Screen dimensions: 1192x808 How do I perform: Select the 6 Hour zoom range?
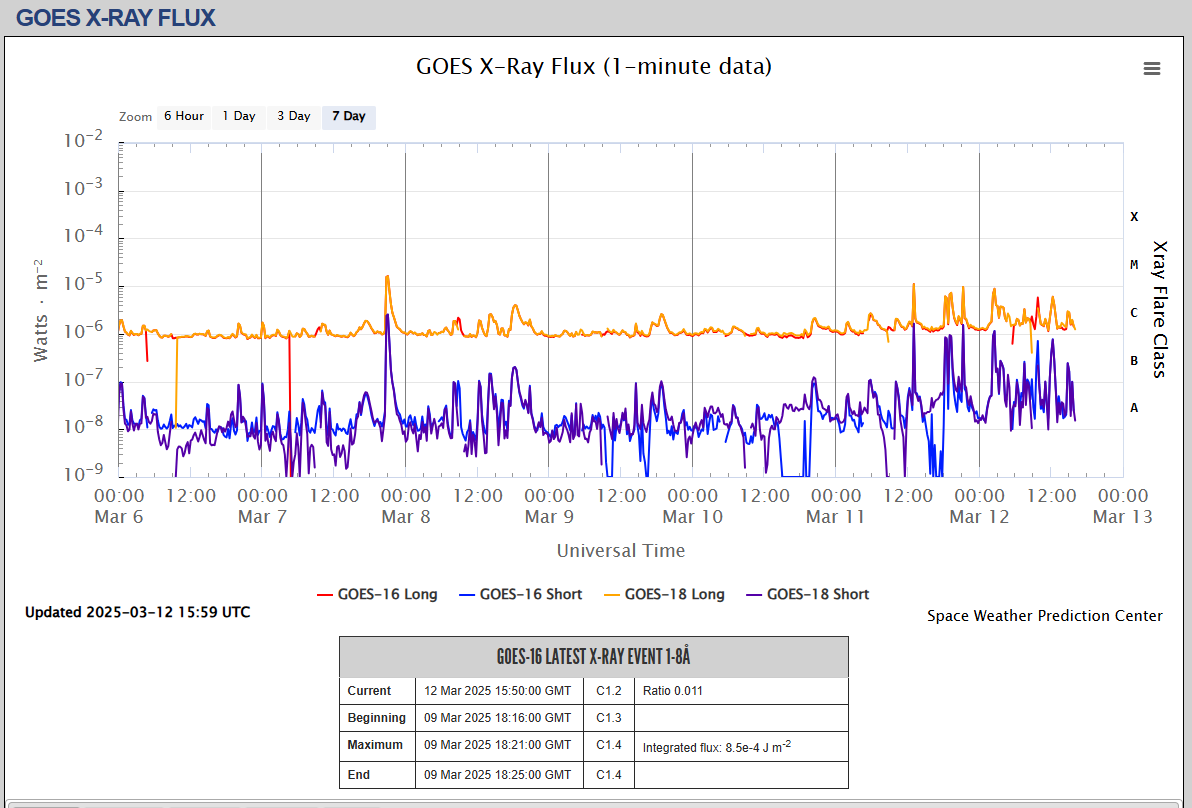point(184,116)
